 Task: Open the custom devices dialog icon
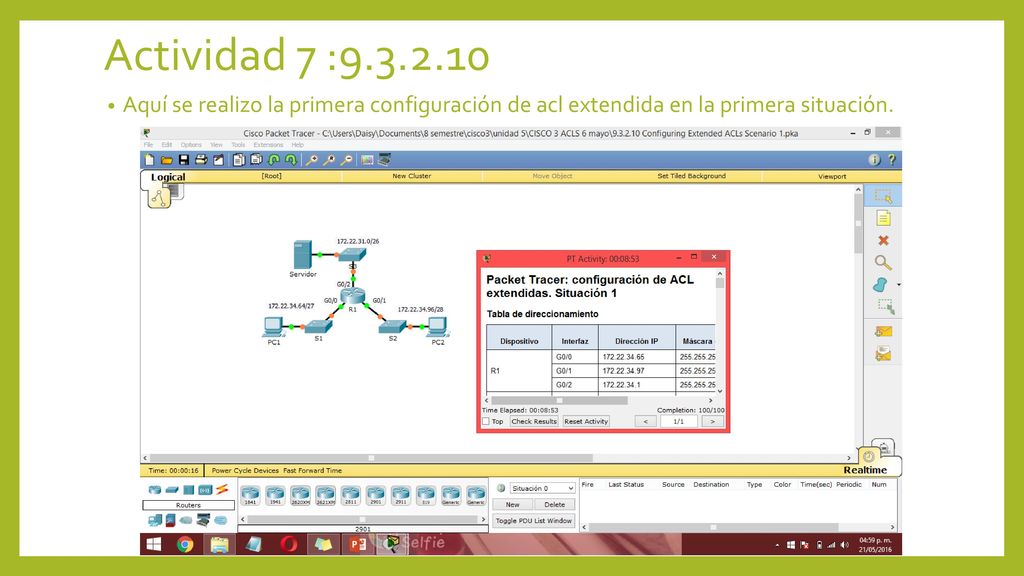coord(385,160)
